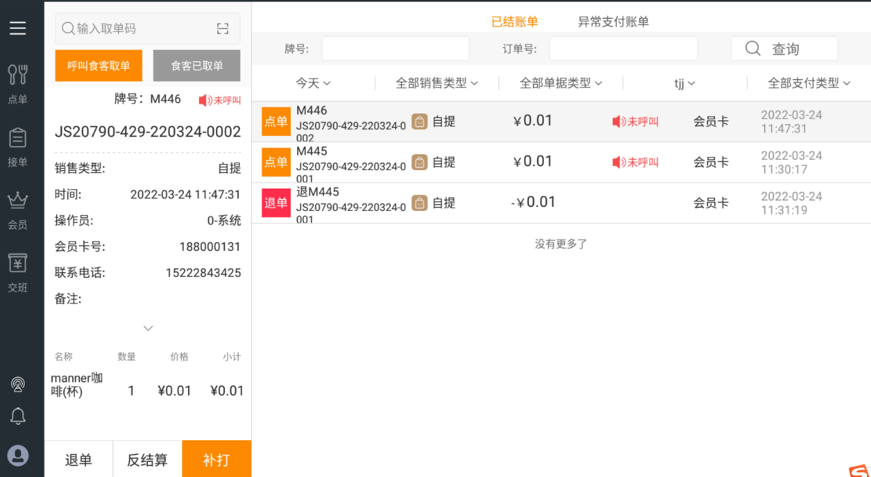Viewport: 871px width, 477px height.
Task: Click the 补打 reprint button
Action: (x=217, y=459)
